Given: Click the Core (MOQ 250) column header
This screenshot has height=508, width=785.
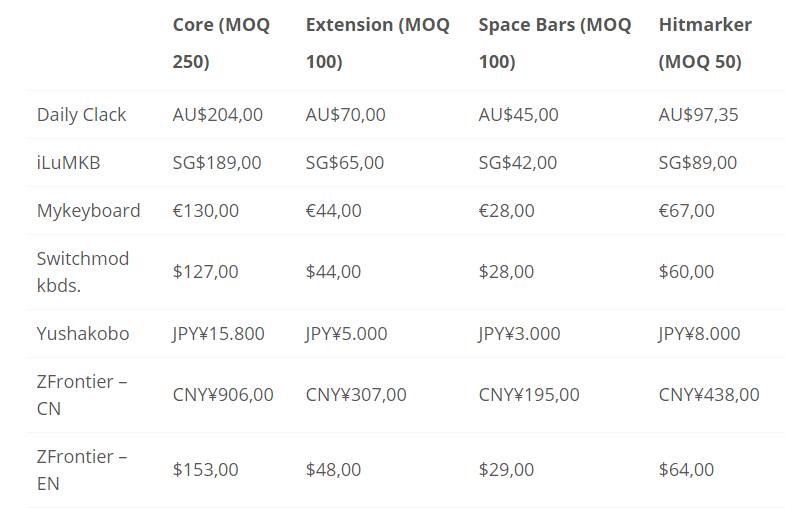Looking at the screenshot, I should pyautogui.click(x=221, y=43).
